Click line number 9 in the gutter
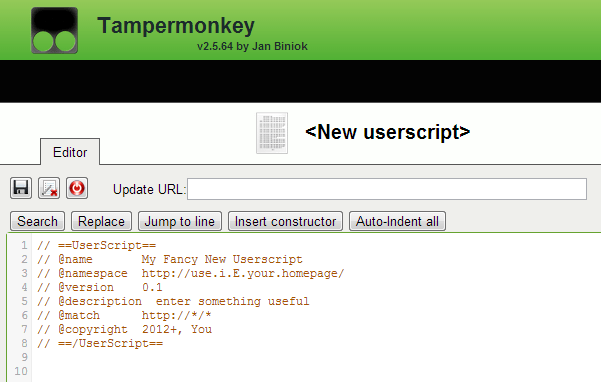 click(25, 357)
